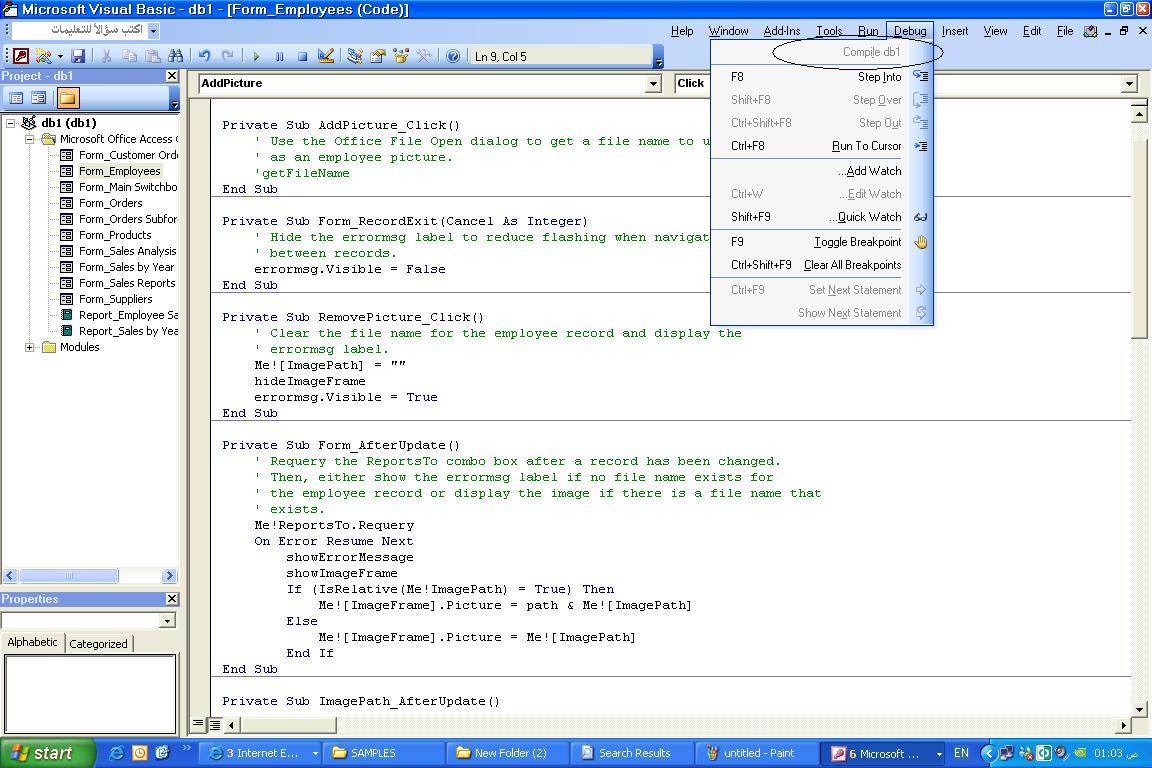1152x768 pixels.
Task: Click Procedure View button at bottom left
Action: [198, 724]
